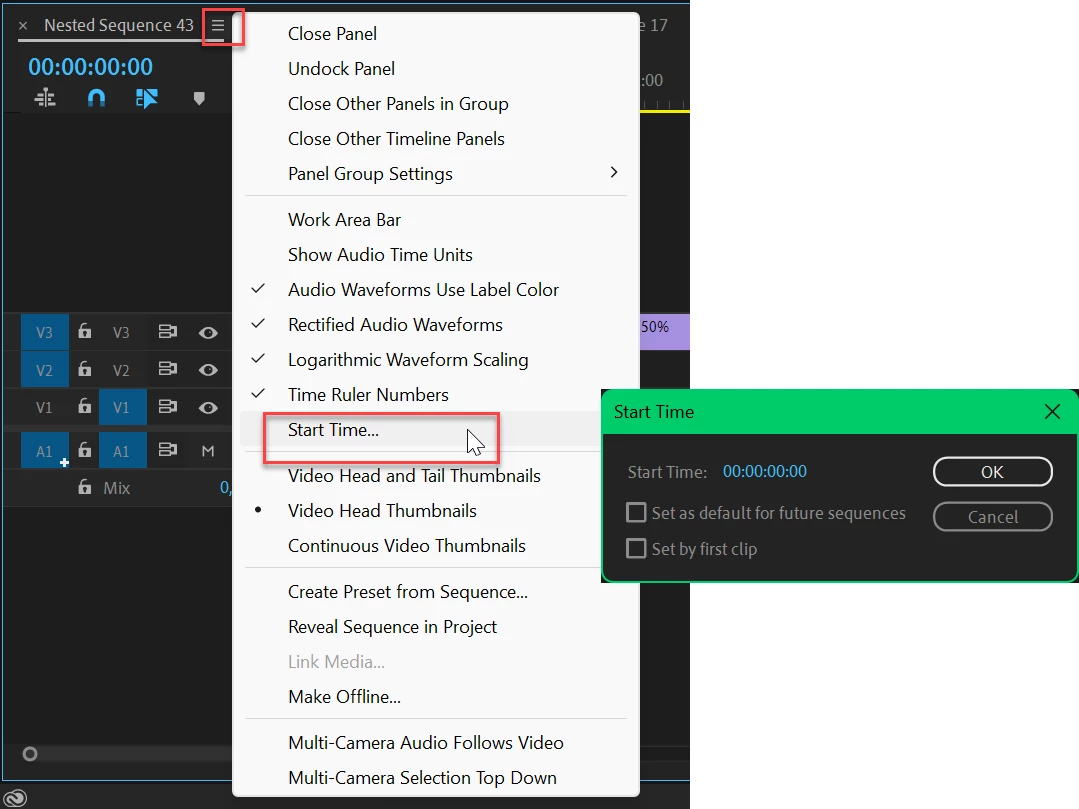Image resolution: width=1079 pixels, height=809 pixels.
Task: Click the timeline zoom scrollbar handle
Action: point(30,754)
